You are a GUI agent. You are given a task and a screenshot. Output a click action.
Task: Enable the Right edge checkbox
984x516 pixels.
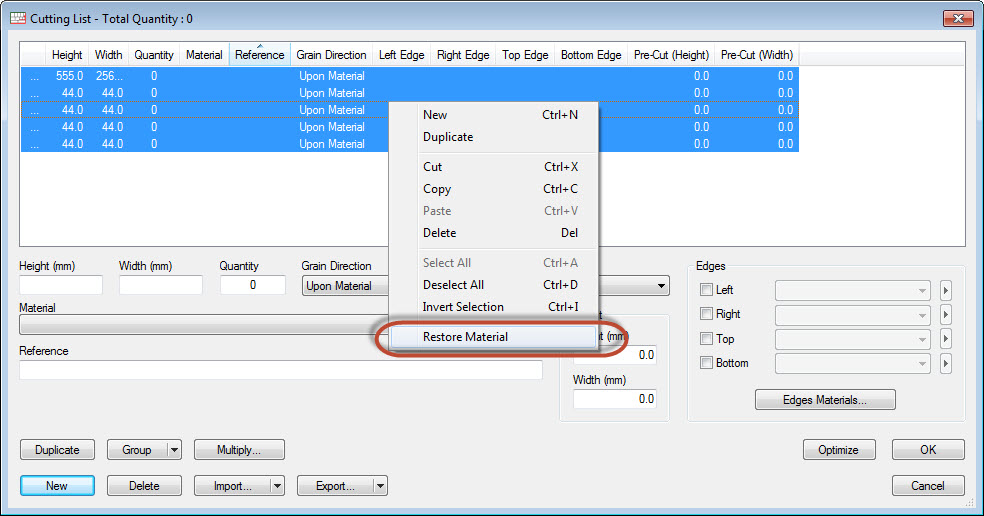point(706,314)
